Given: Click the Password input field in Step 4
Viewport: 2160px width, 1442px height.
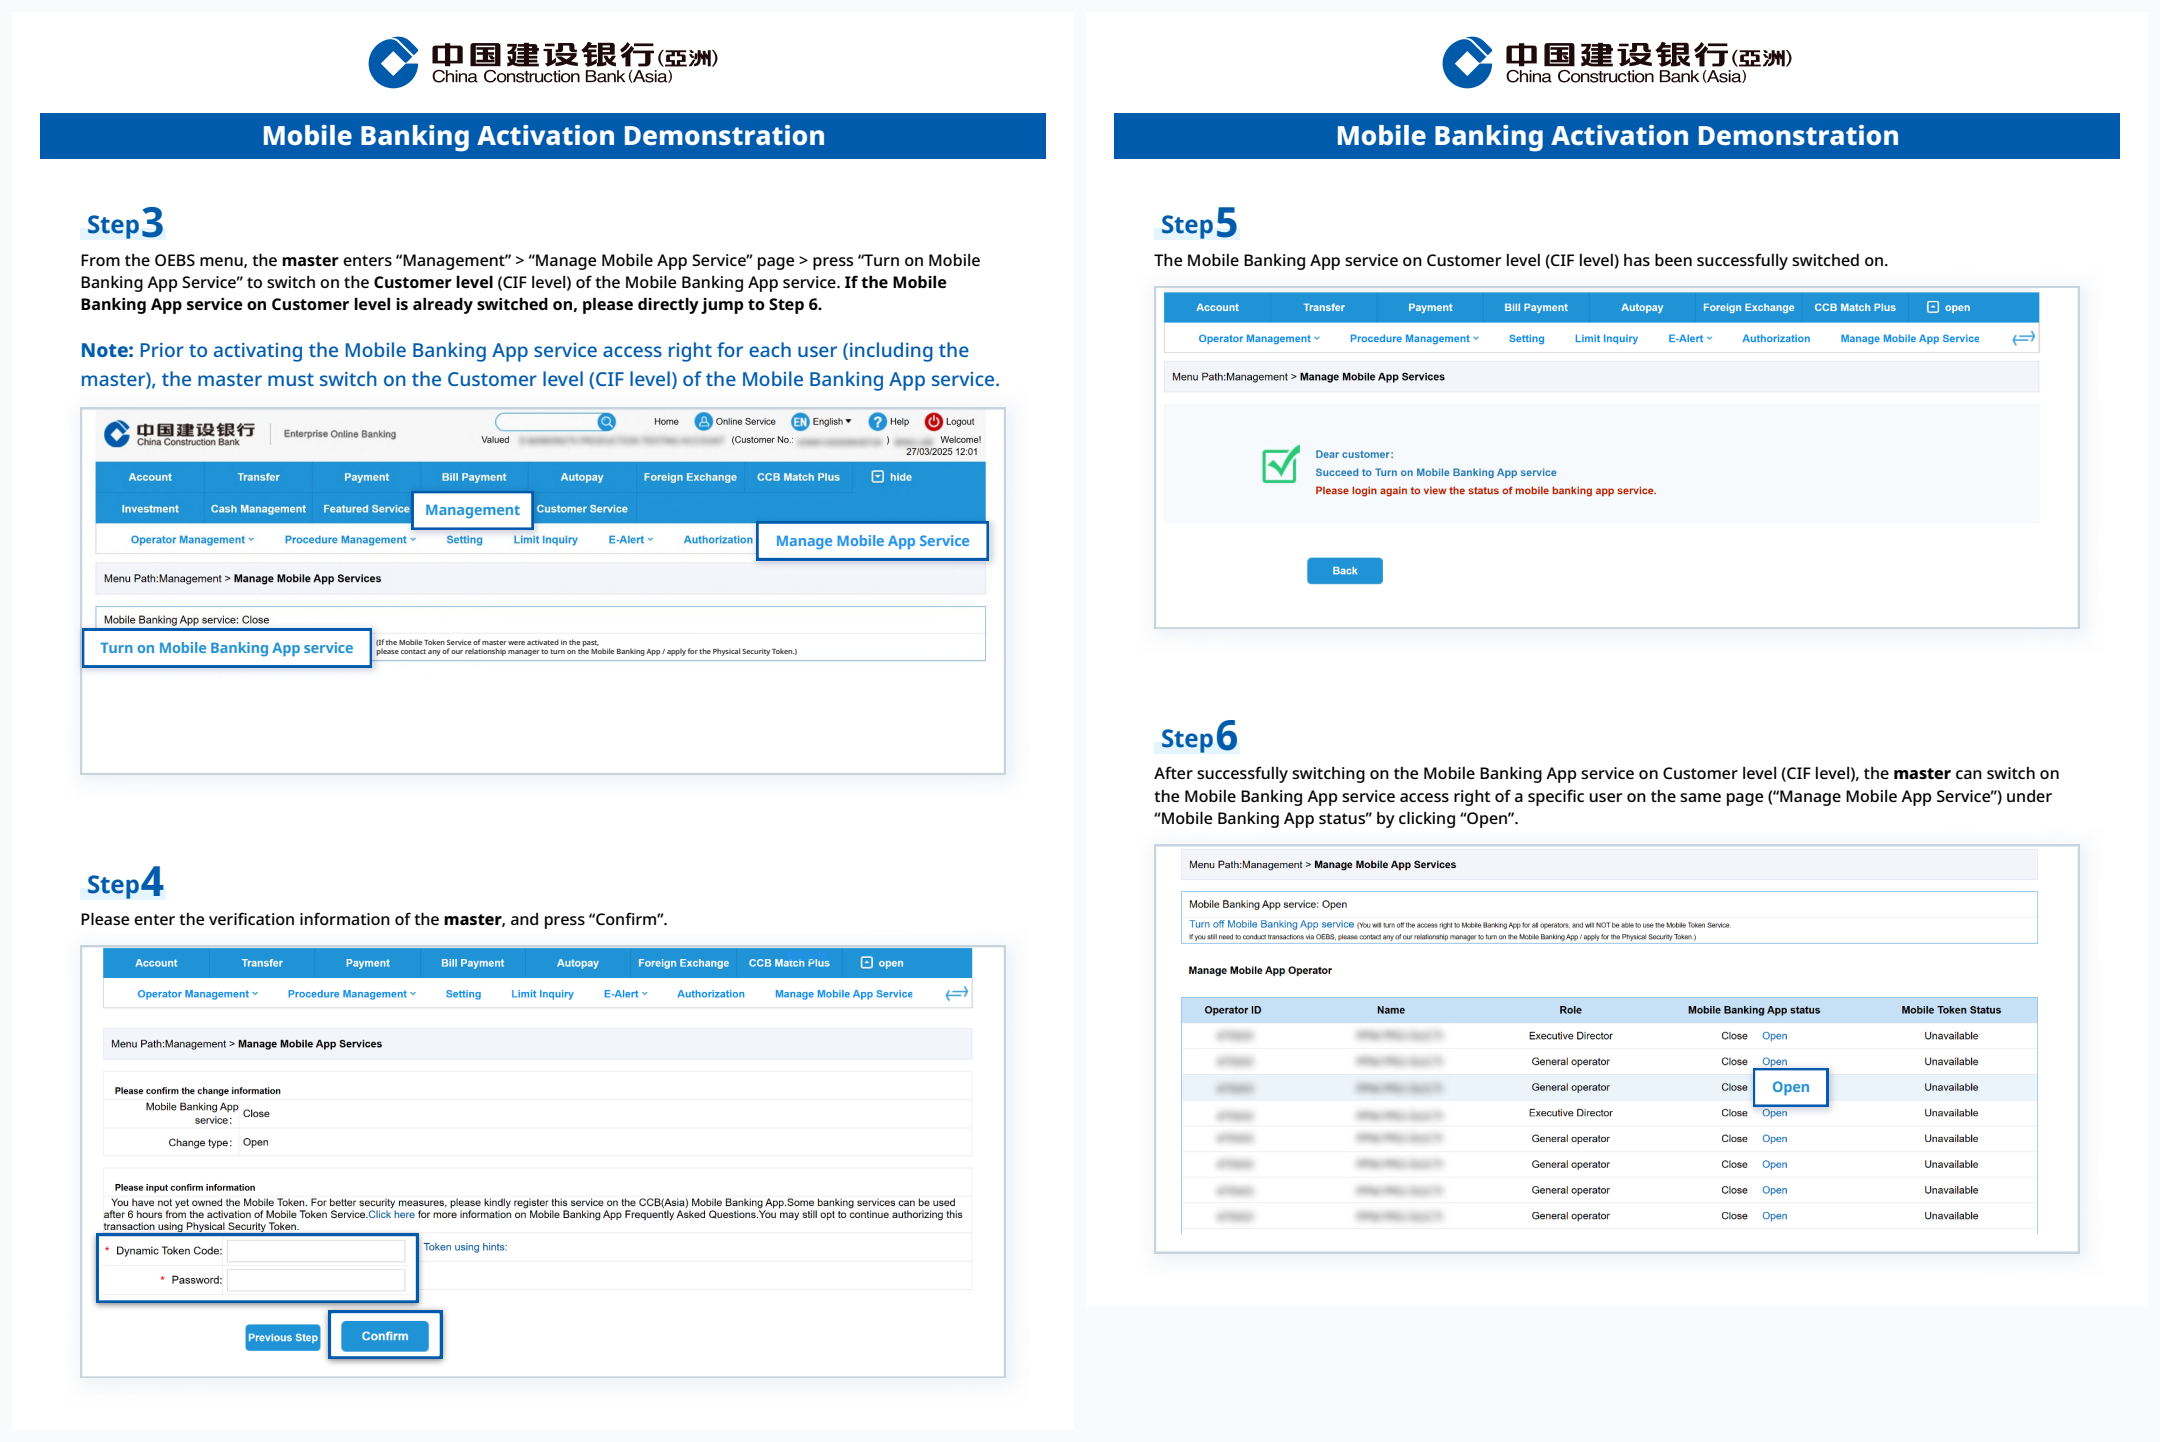Looking at the screenshot, I should click(316, 1280).
